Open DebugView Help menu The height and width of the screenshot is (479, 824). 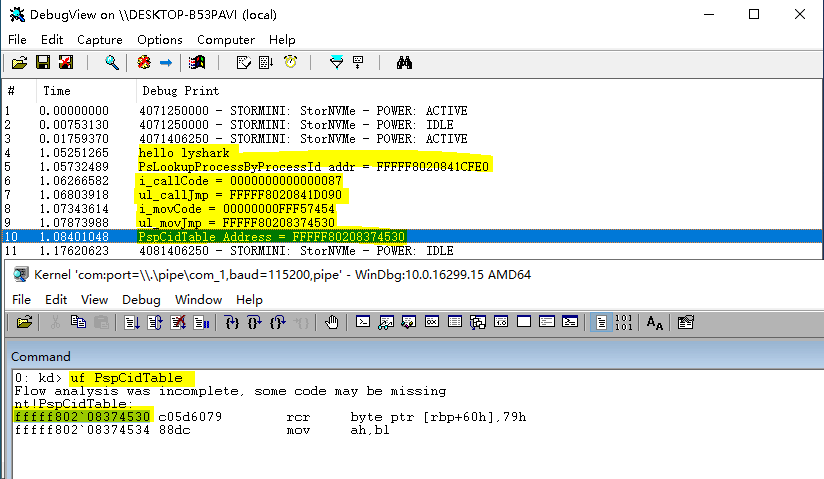(282, 40)
